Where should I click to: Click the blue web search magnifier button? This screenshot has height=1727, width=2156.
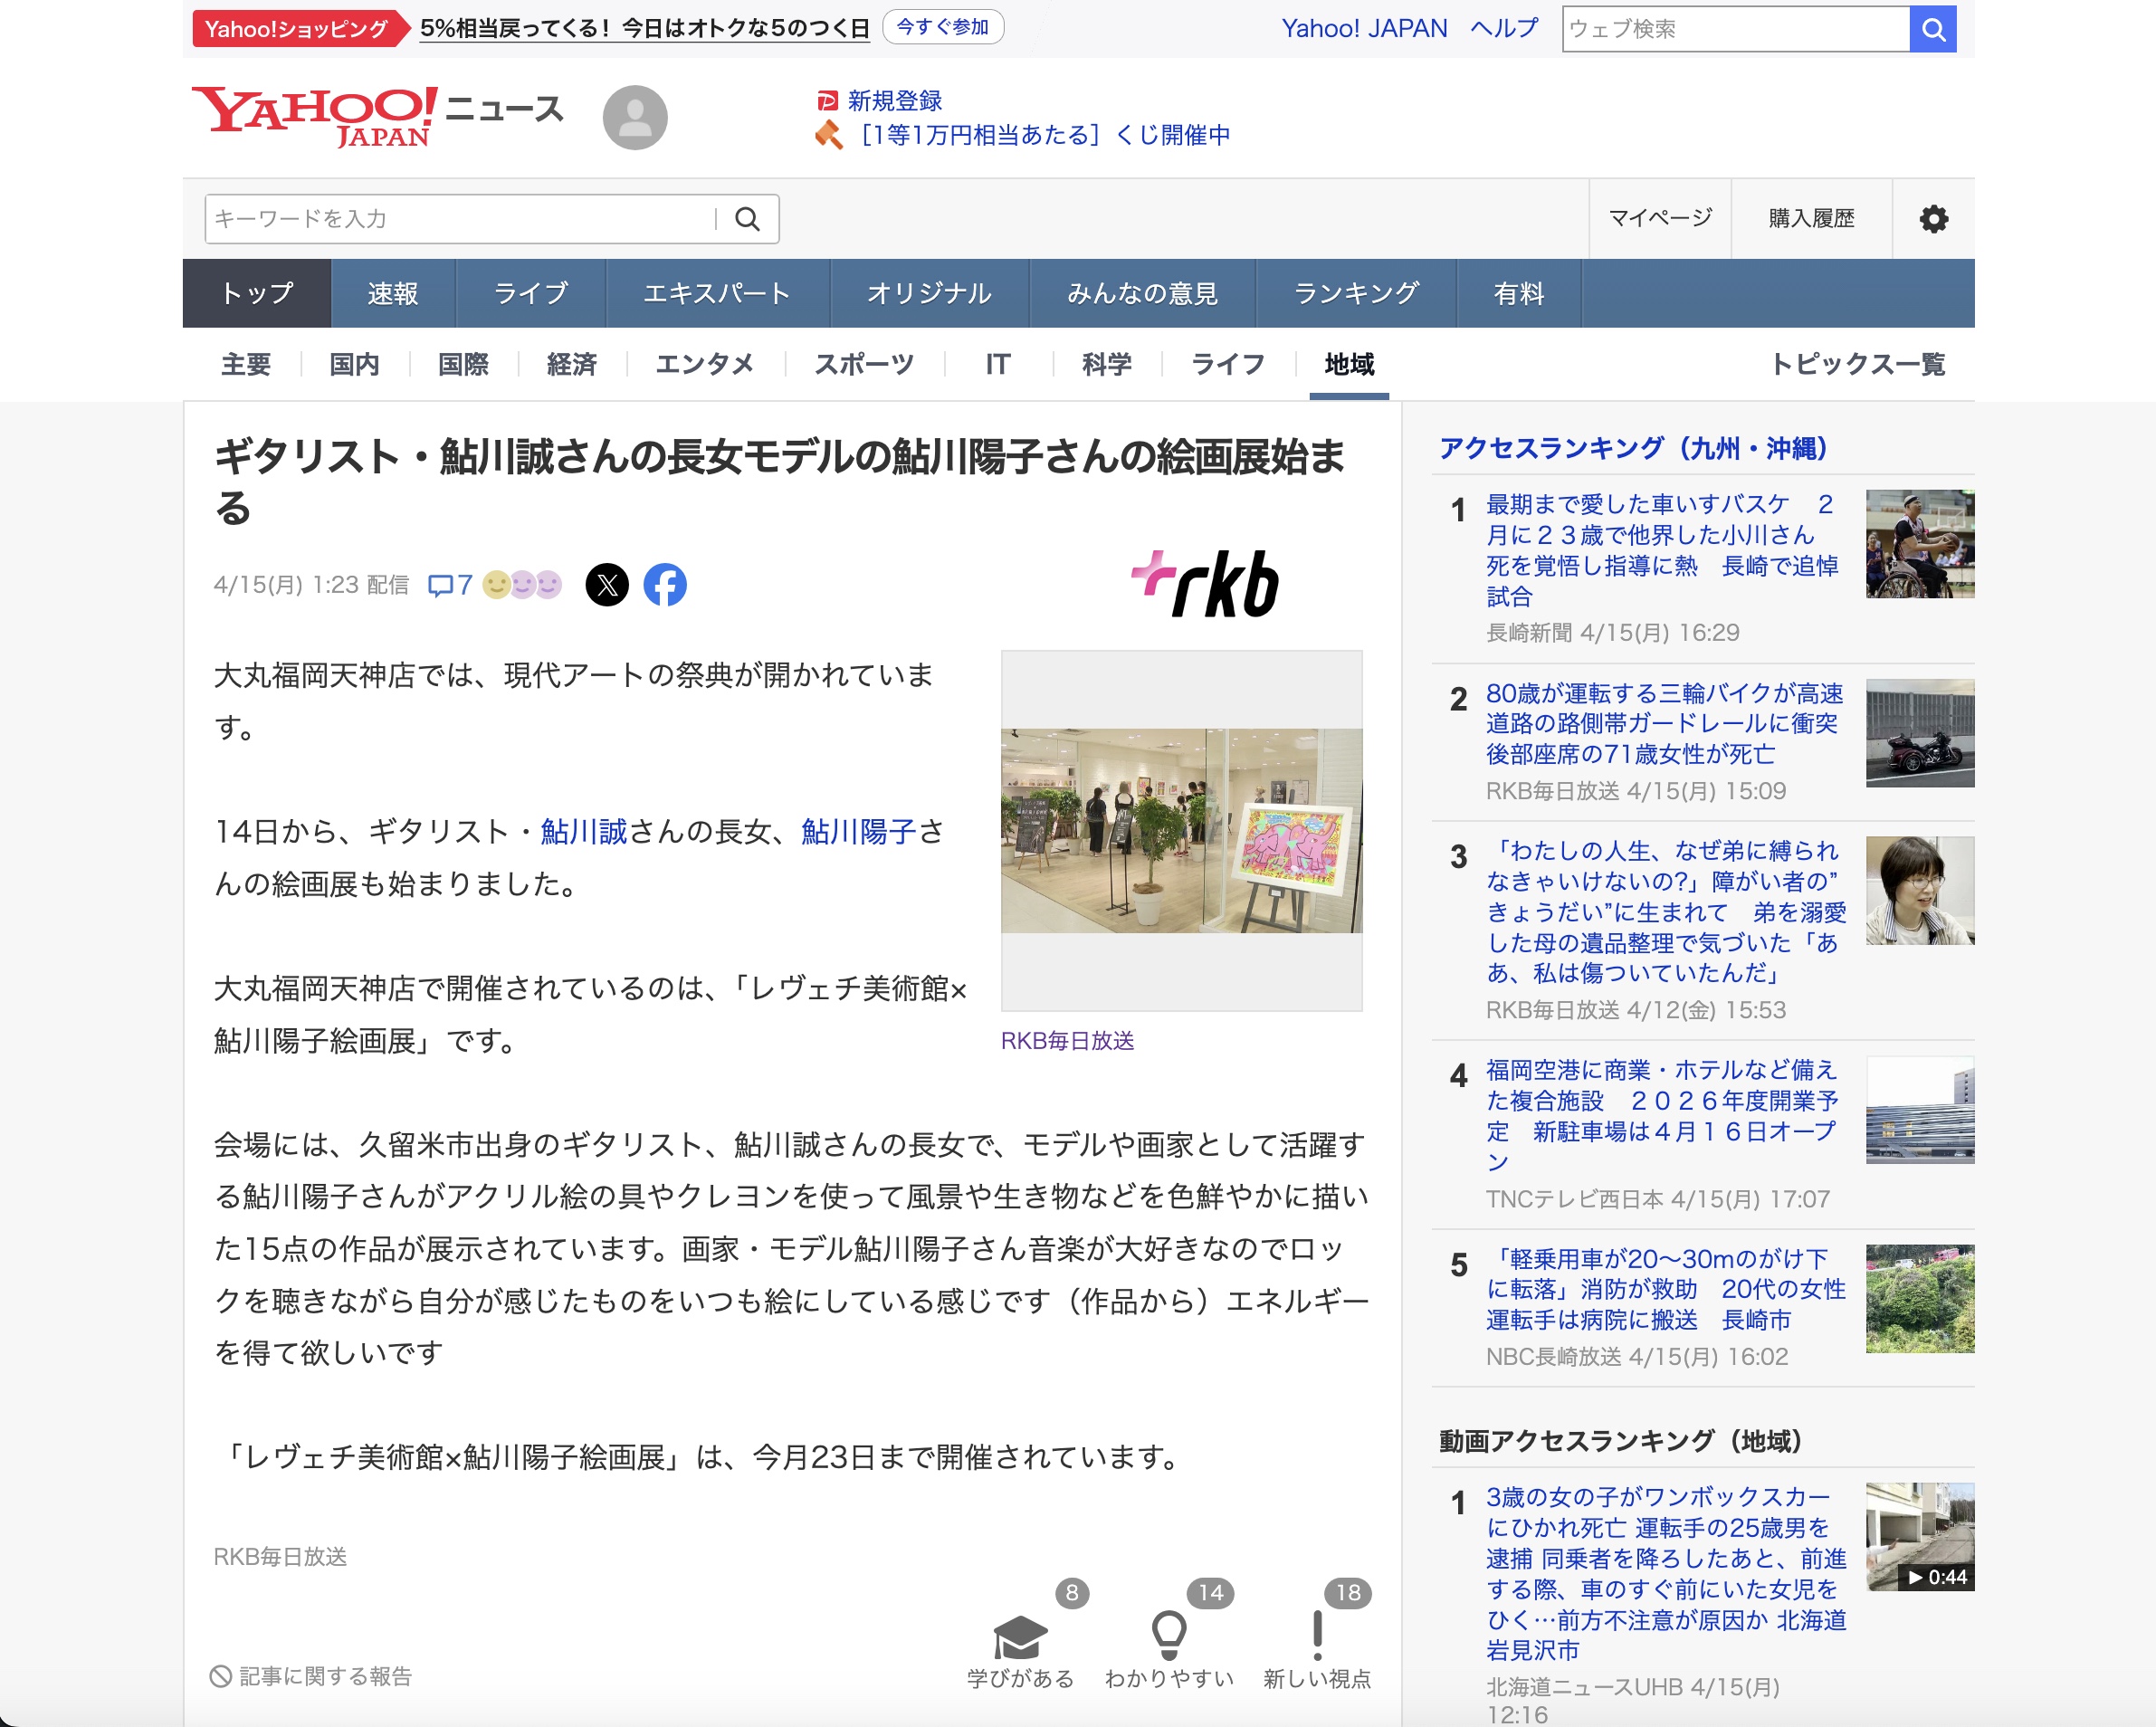pos(1932,29)
